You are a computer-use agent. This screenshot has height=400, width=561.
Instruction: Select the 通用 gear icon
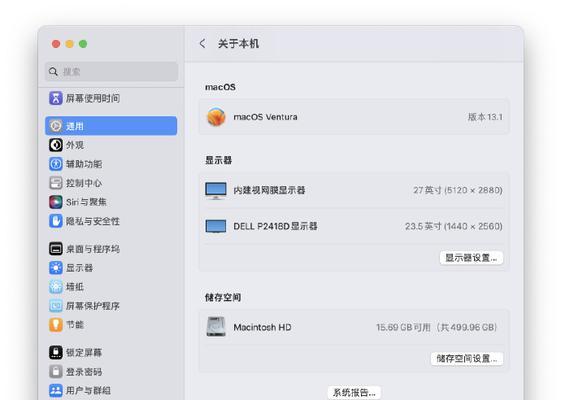[x=55, y=126]
